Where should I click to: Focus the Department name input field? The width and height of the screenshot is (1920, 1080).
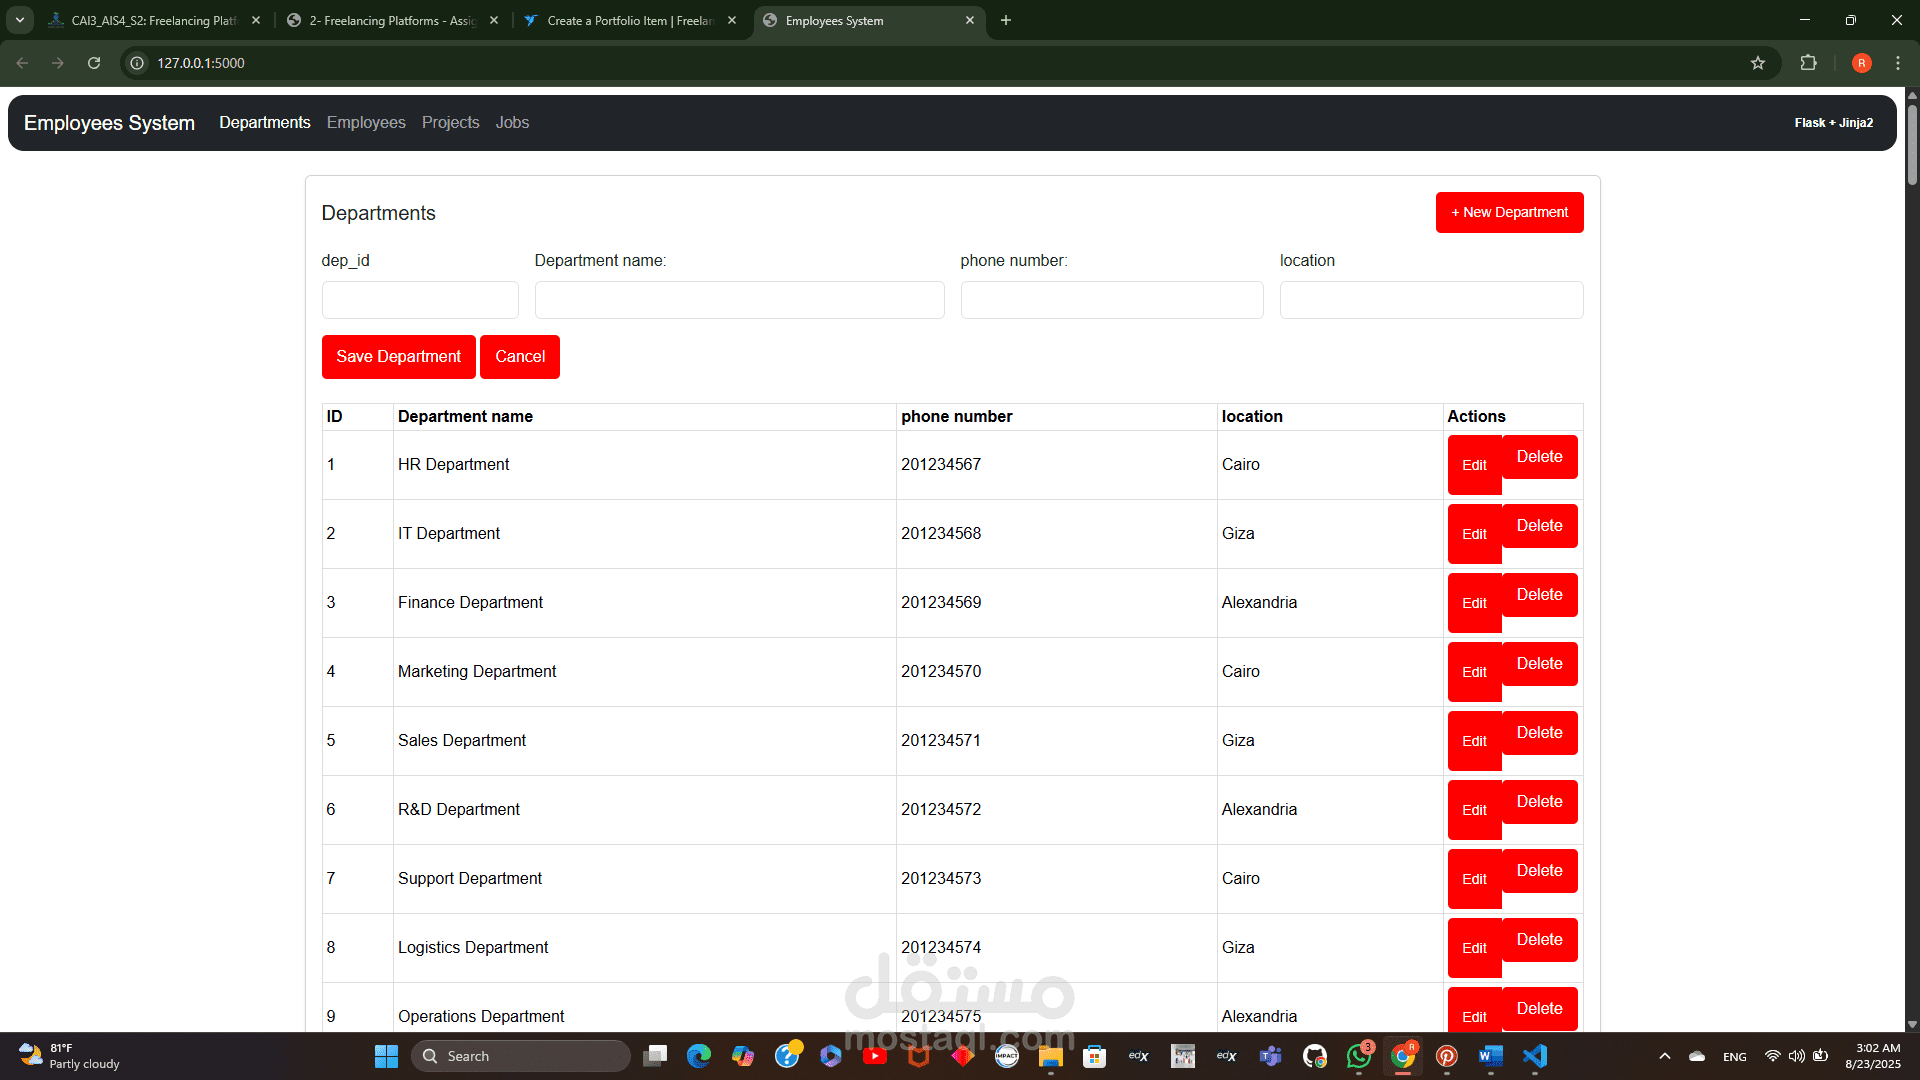tap(739, 300)
